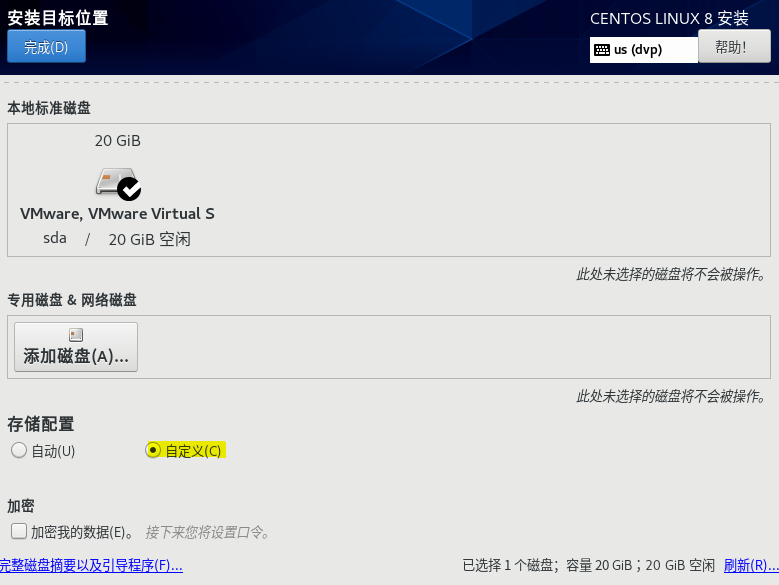This screenshot has height=585, width=779.
Task: Click the 专用磁盘 & 网络磁盘 section heading
Action: (72, 300)
